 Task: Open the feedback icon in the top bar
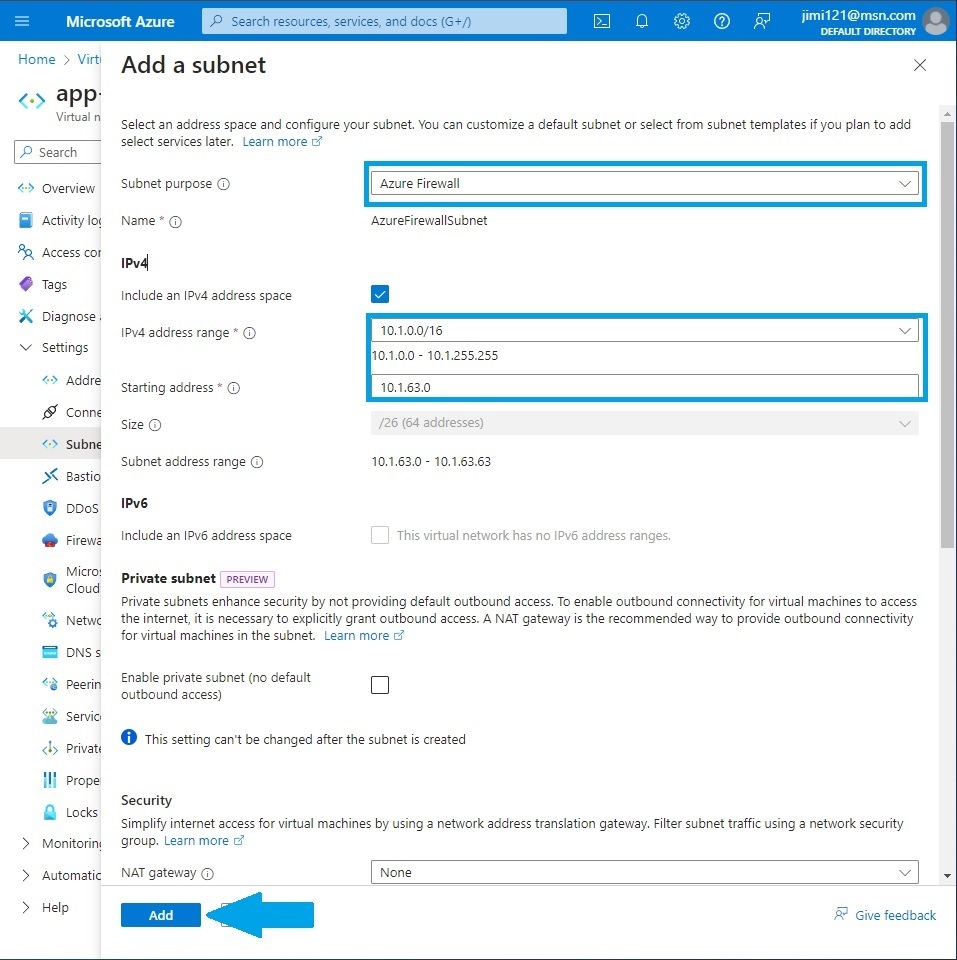761,20
